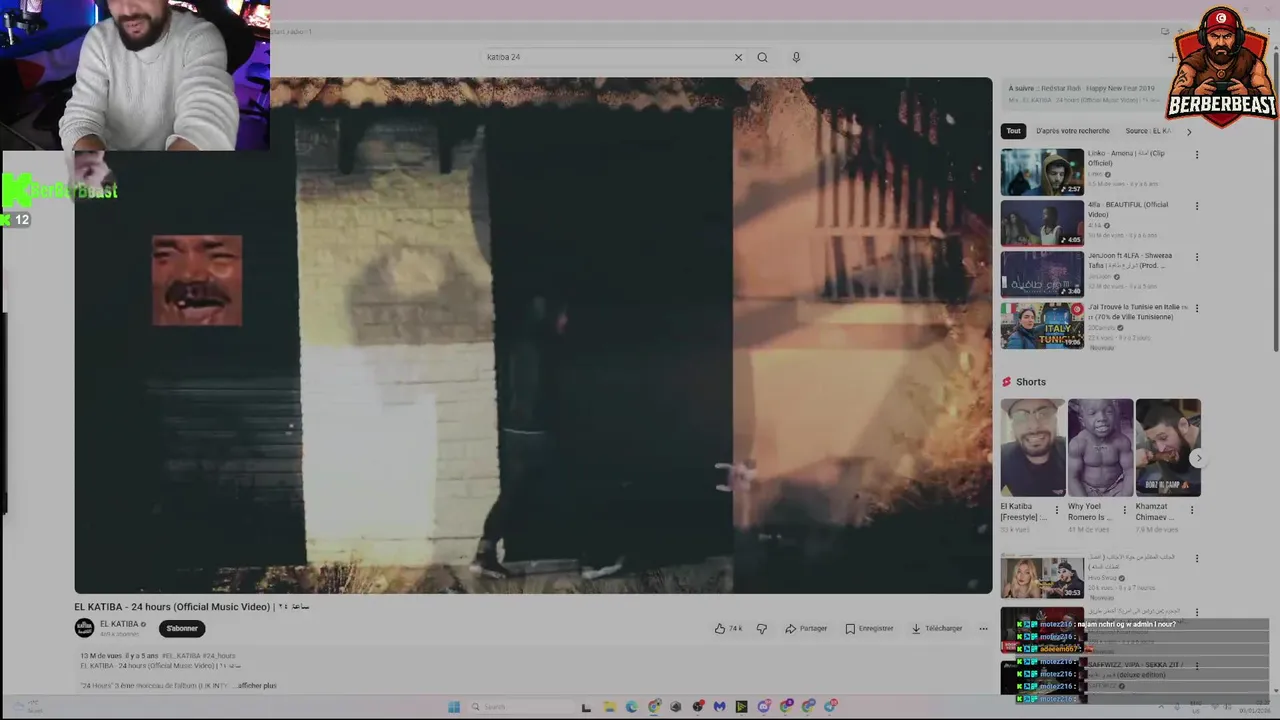Open the Partager share option
The height and width of the screenshot is (720, 1280).
coord(806,629)
